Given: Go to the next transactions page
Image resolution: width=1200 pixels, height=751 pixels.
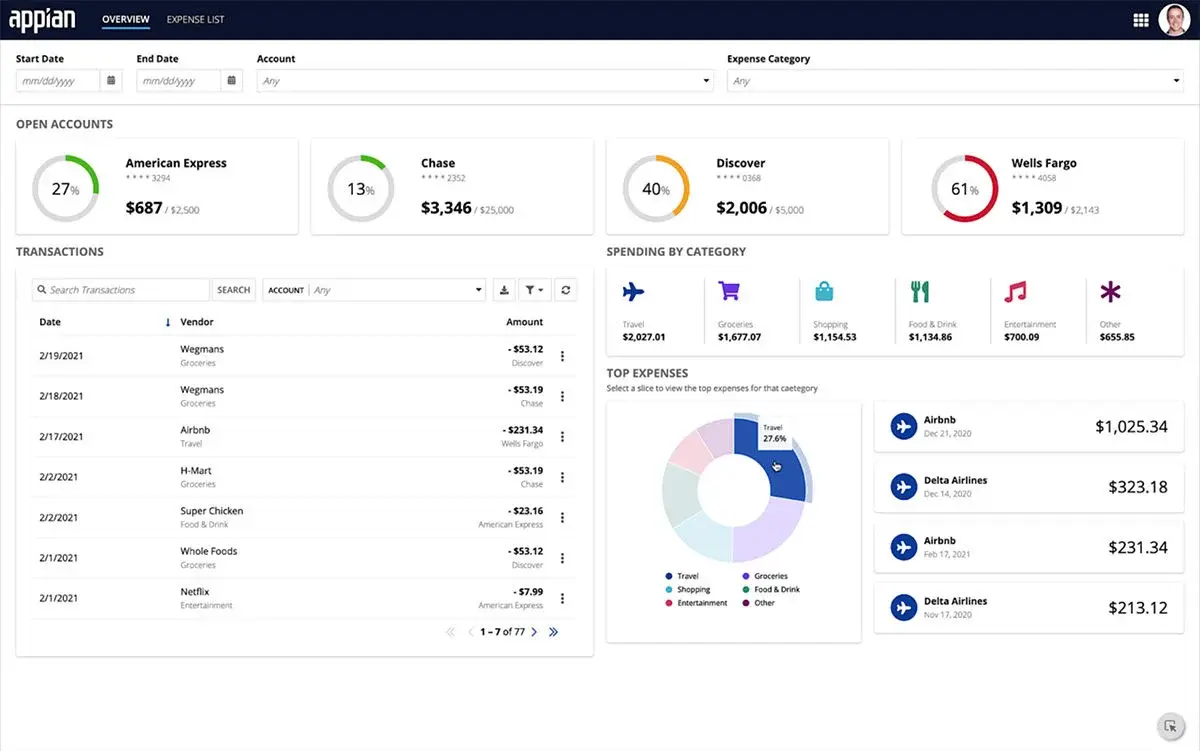Looking at the screenshot, I should pyautogui.click(x=534, y=631).
